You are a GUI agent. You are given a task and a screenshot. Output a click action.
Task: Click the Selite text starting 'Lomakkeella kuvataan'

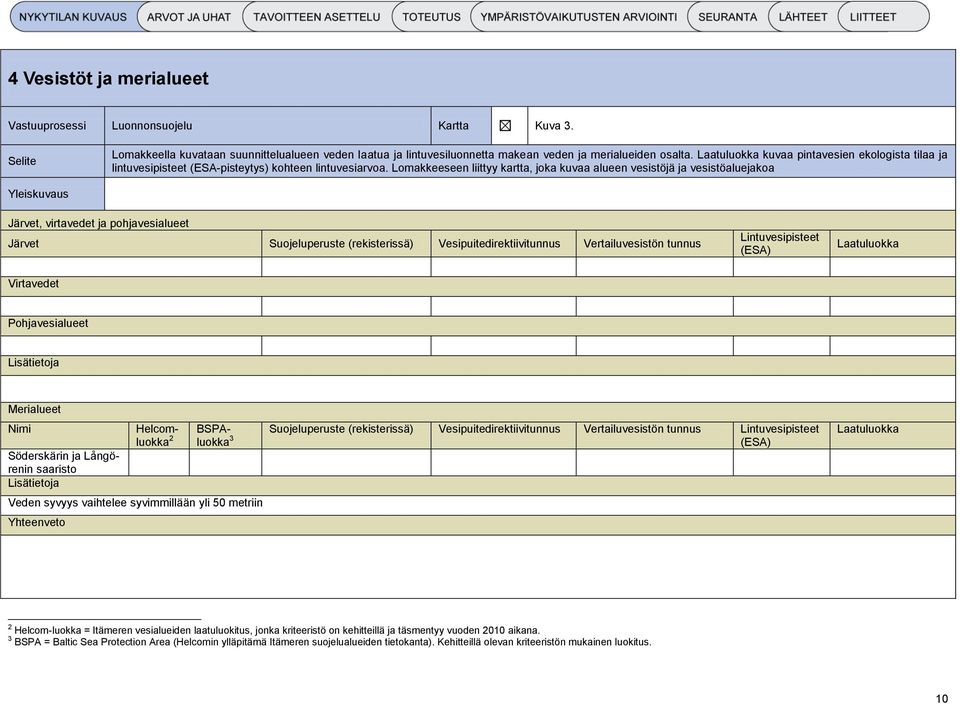coord(530,161)
